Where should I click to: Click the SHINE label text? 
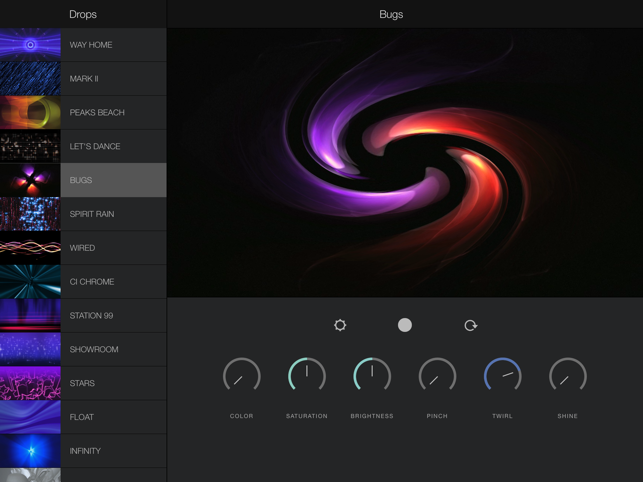[x=568, y=416]
